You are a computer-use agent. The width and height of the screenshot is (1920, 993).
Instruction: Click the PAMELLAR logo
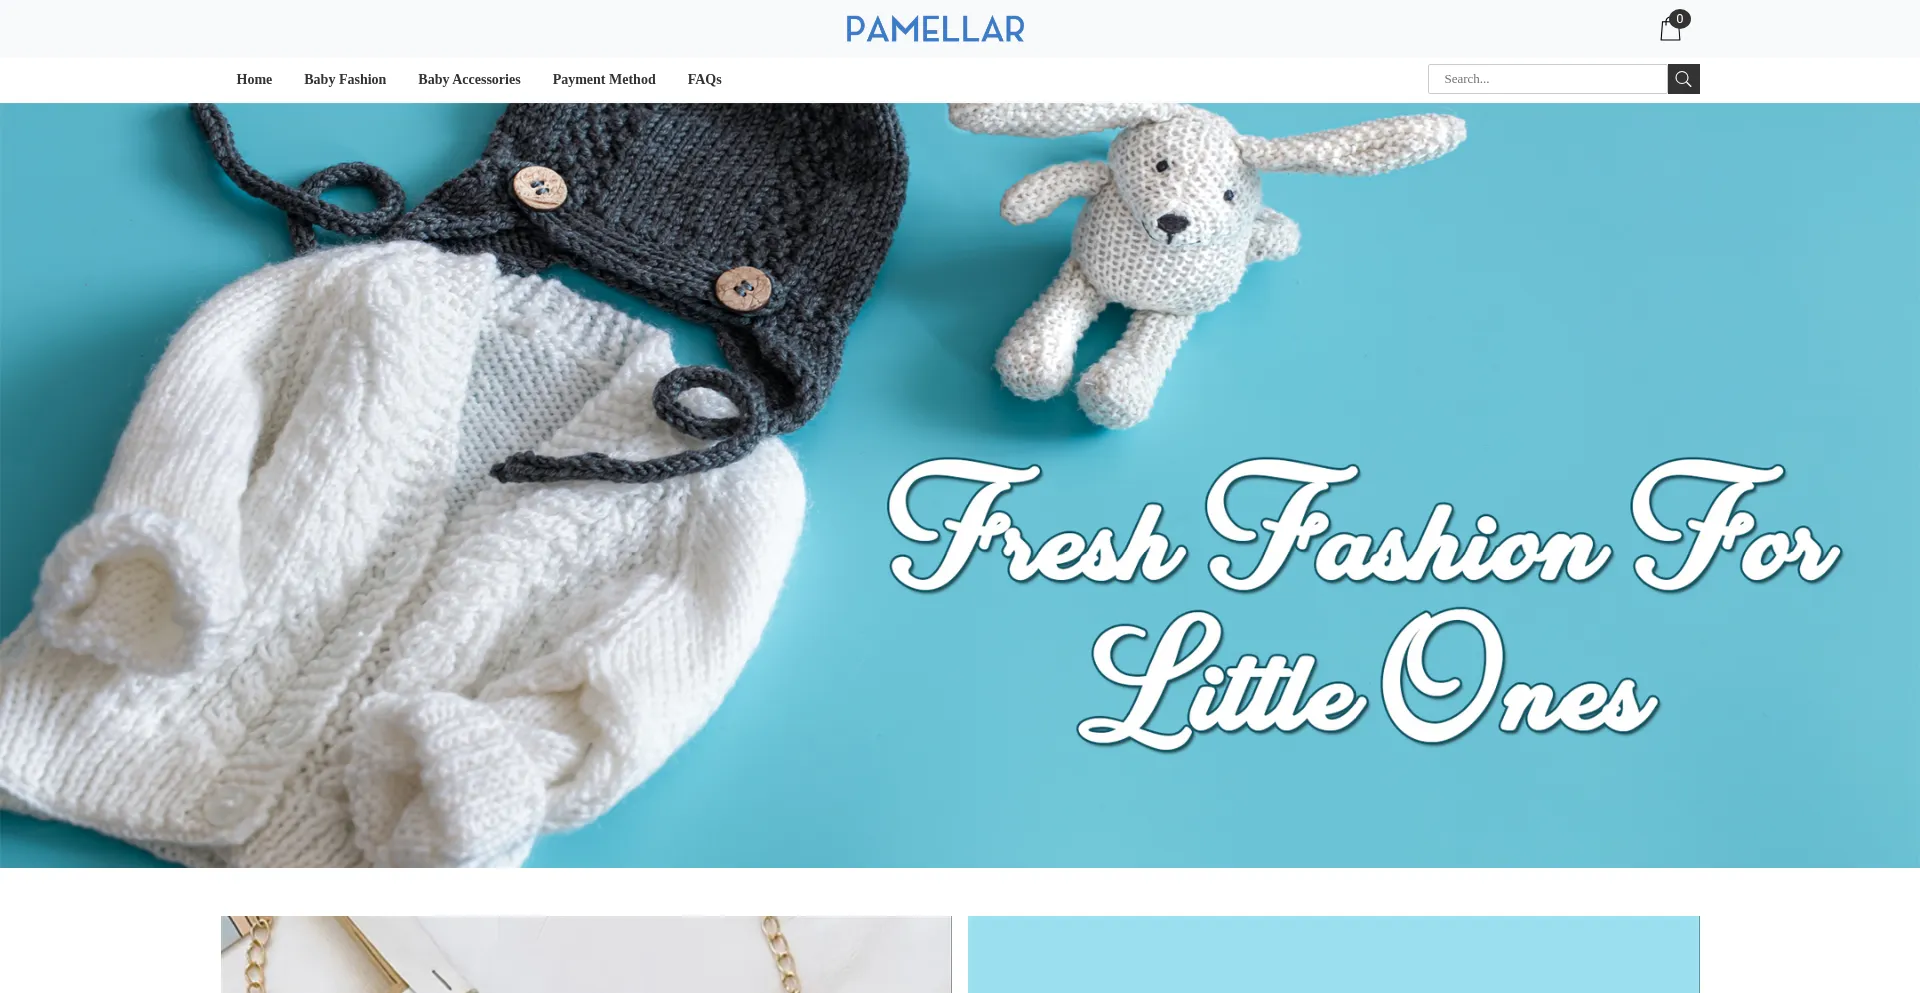pos(935,29)
